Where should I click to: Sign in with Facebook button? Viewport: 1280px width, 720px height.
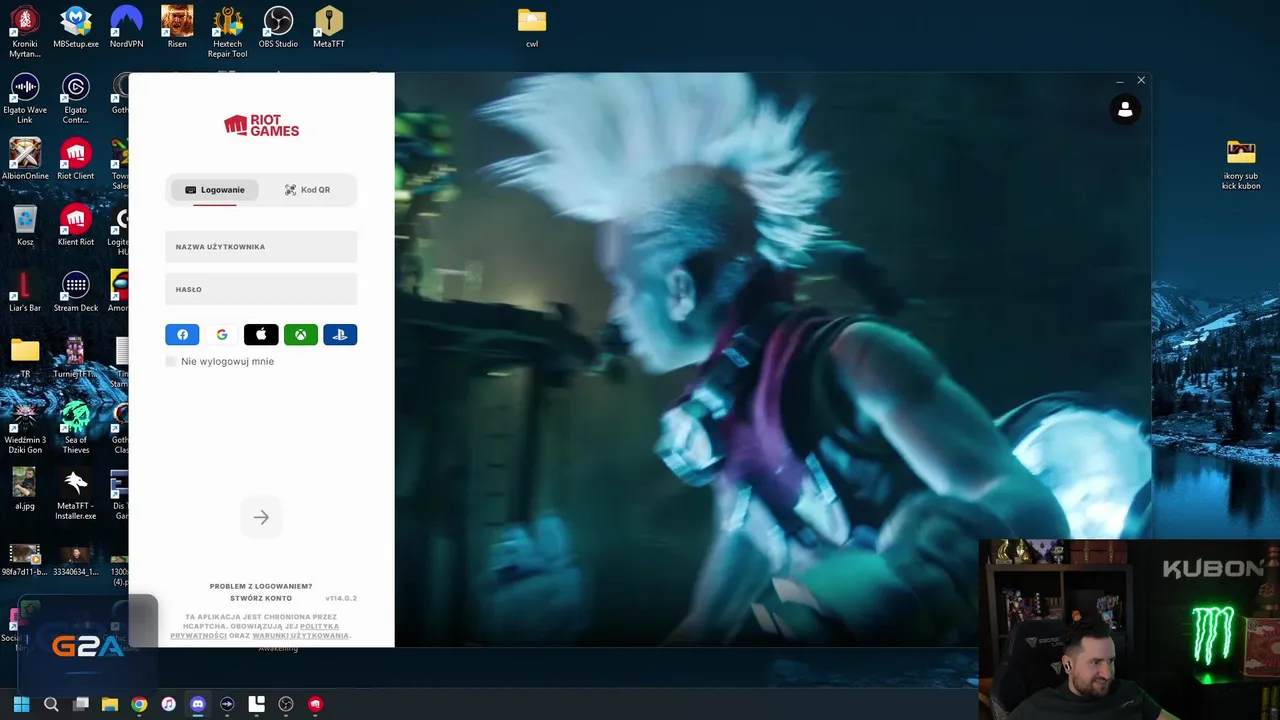pyautogui.click(x=182, y=335)
